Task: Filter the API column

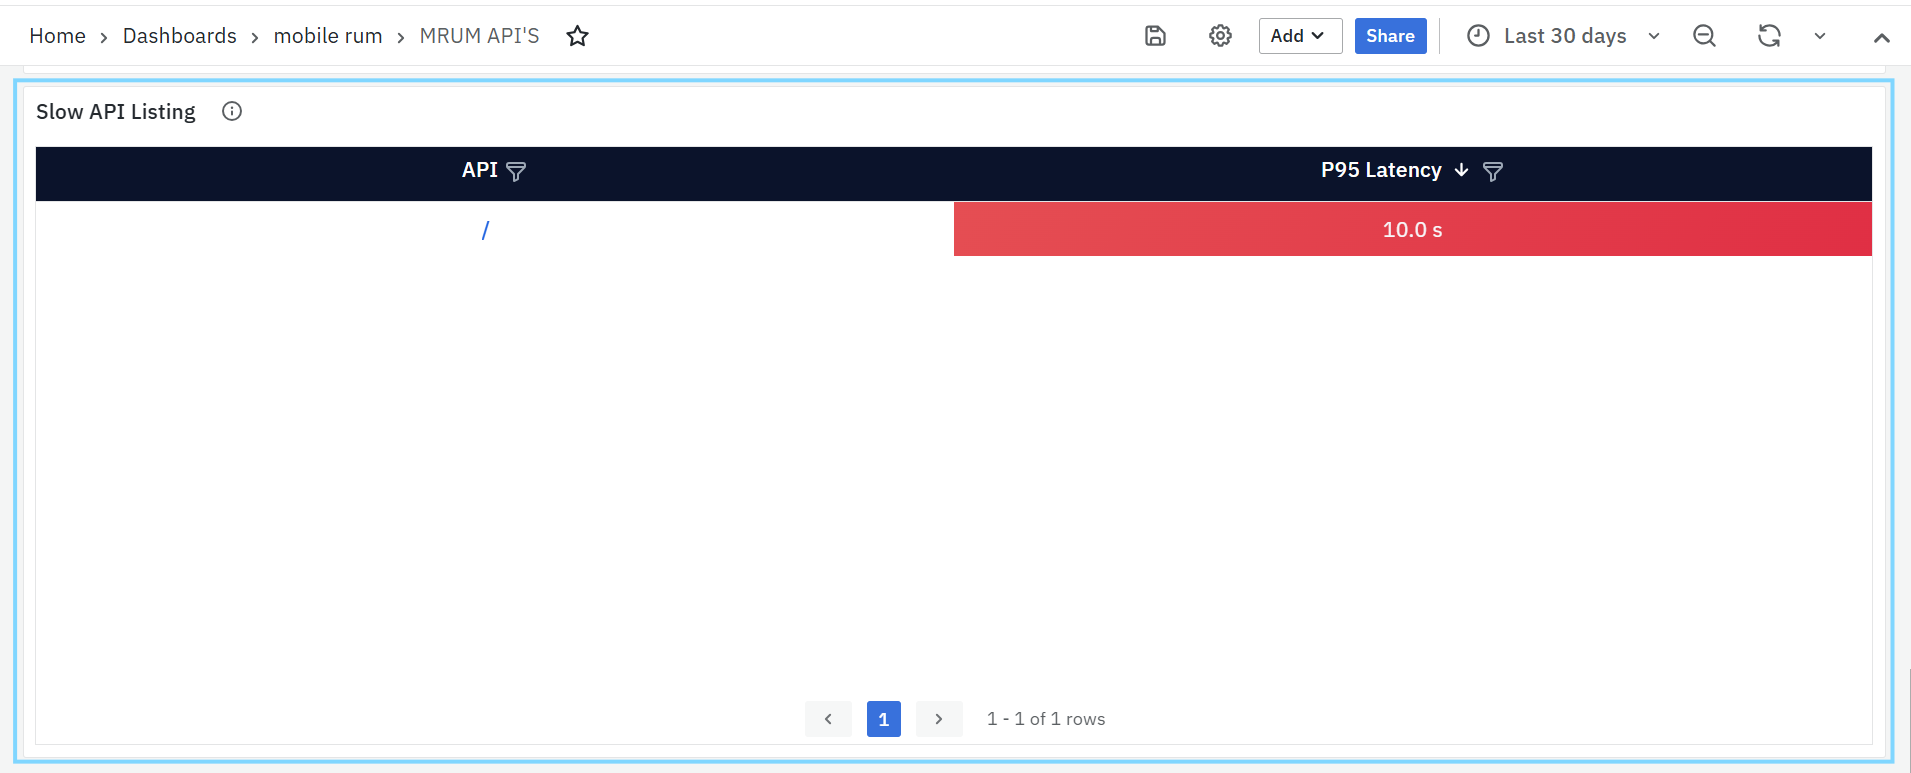Action: pyautogui.click(x=516, y=172)
